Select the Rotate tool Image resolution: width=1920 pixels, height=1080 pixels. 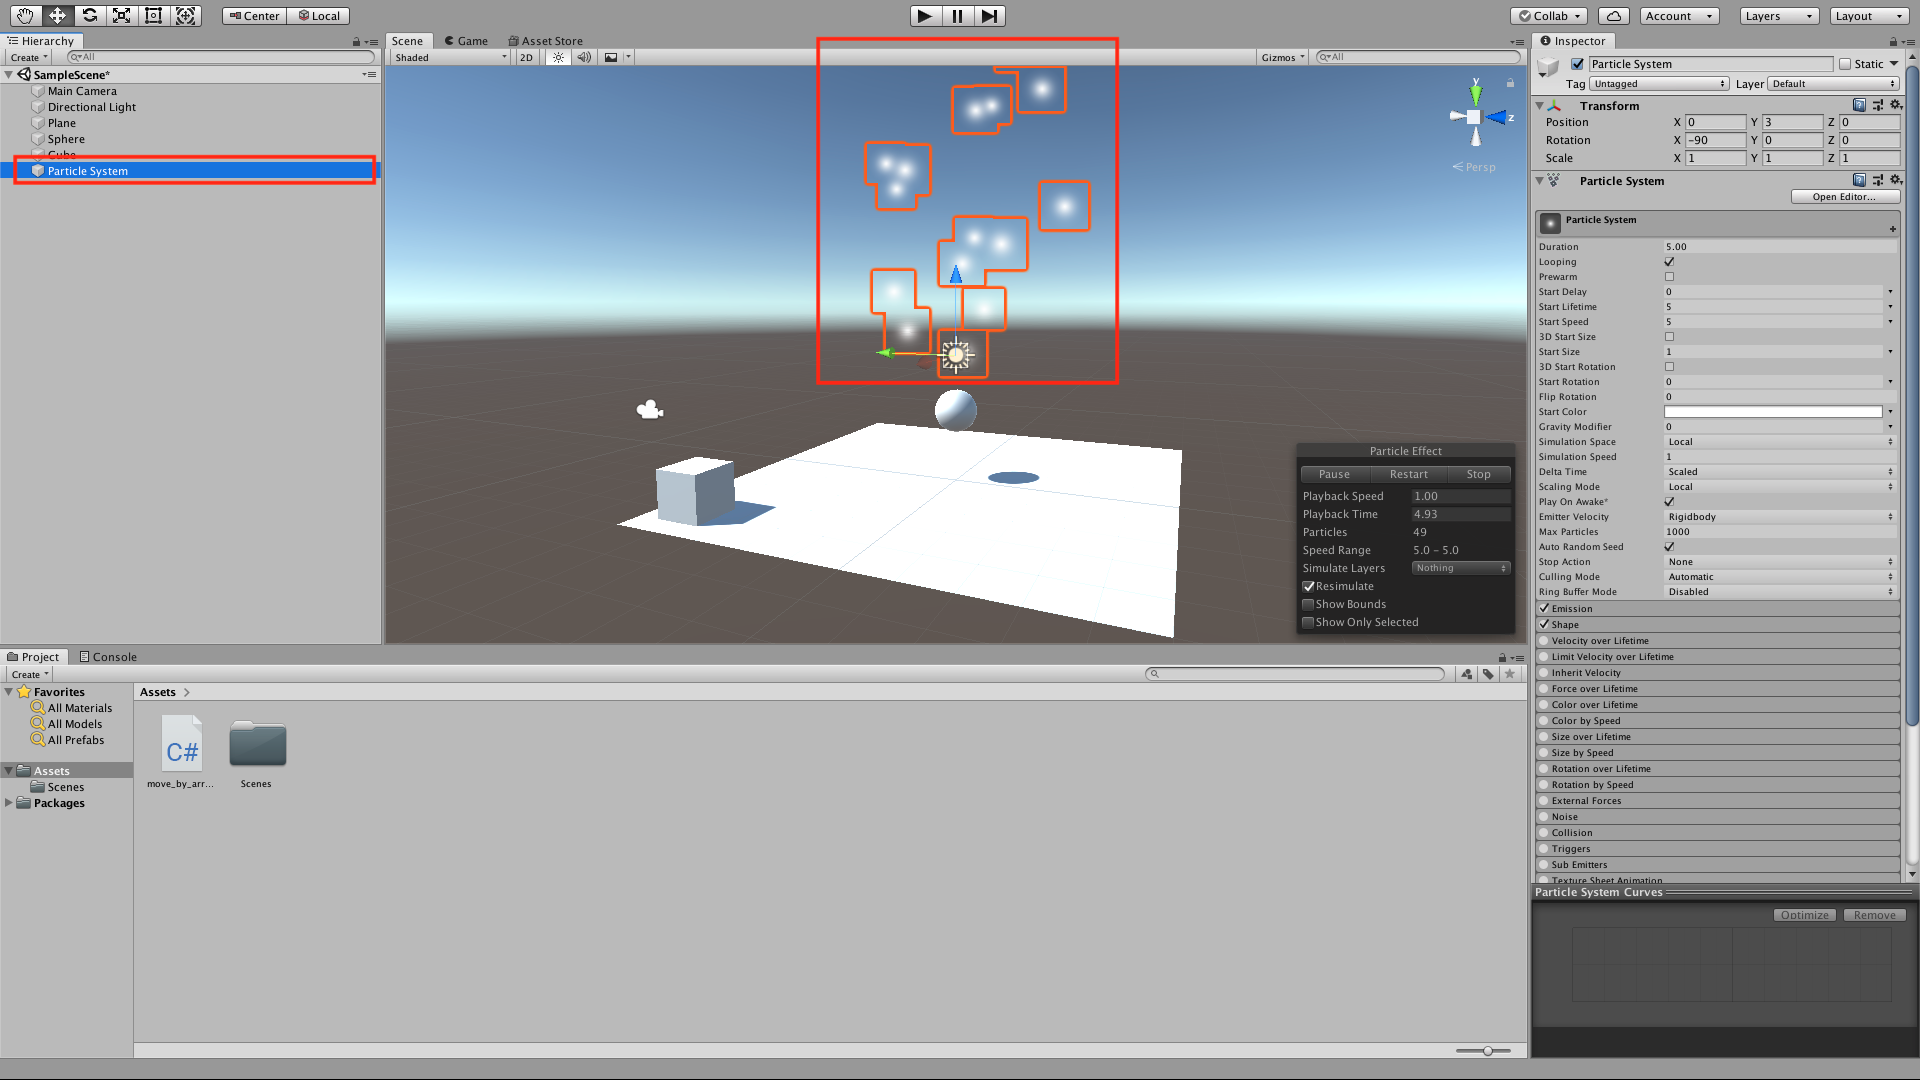point(89,15)
